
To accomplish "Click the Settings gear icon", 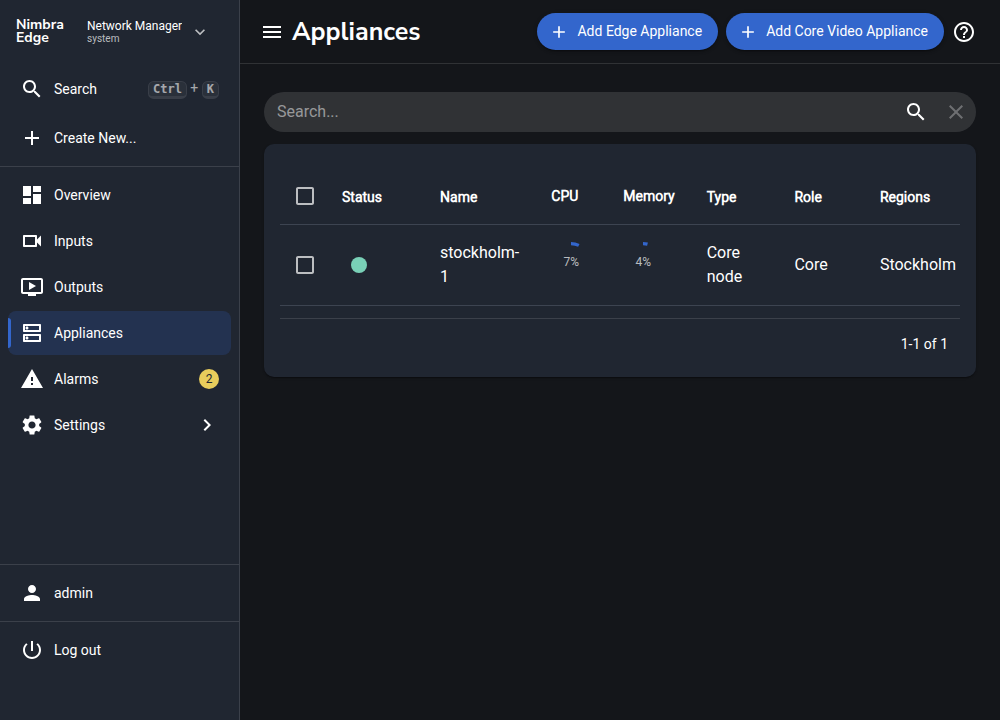I will pyautogui.click(x=32, y=425).
